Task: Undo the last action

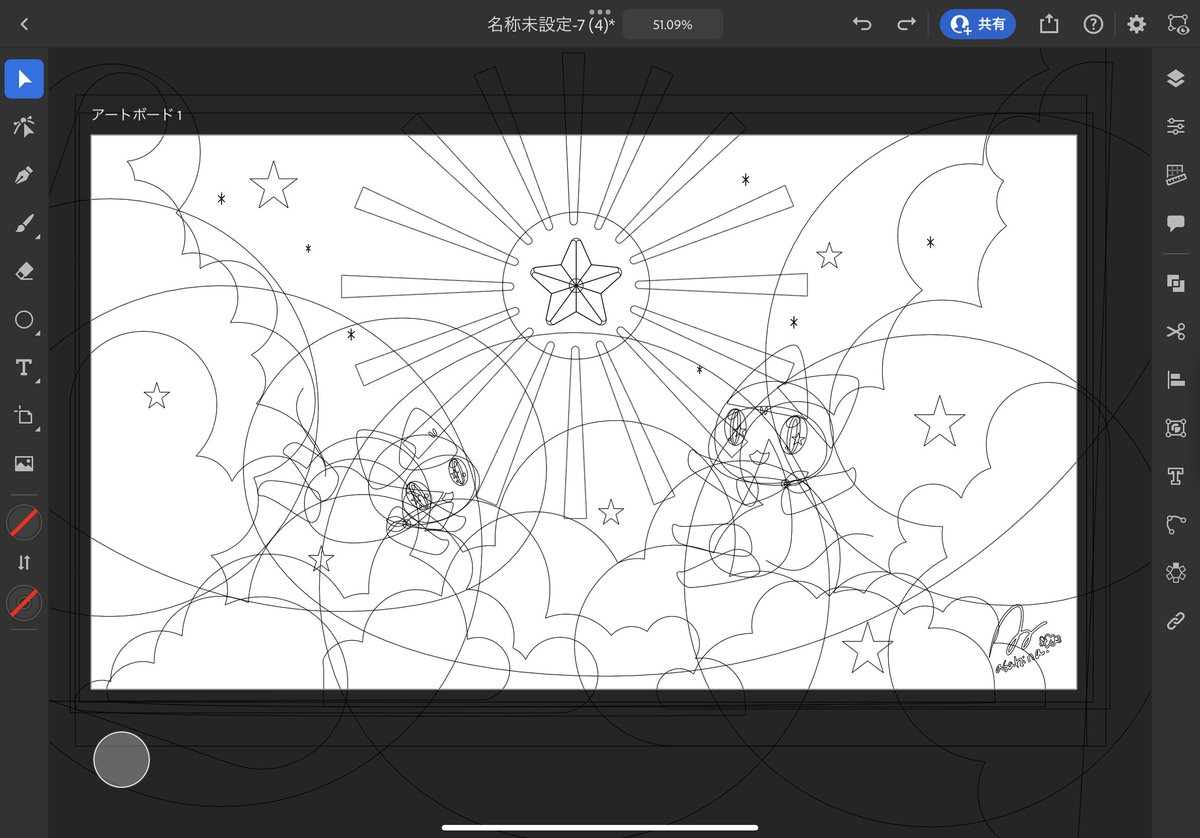Action: 862,24
